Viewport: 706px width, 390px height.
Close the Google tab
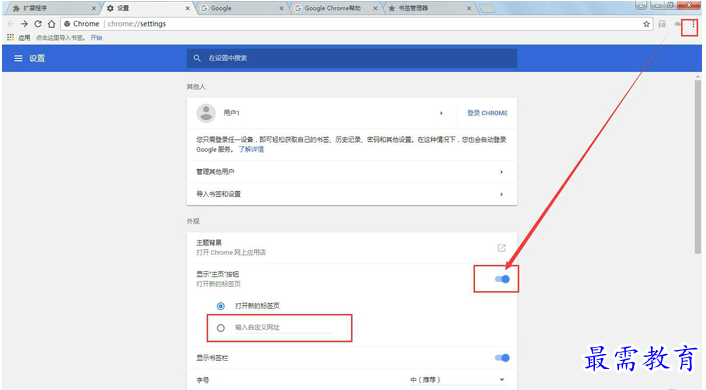pyautogui.click(x=281, y=8)
